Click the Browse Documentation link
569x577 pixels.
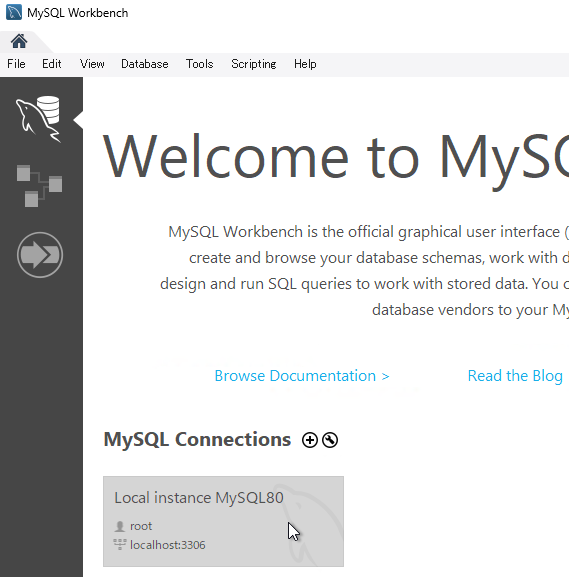tap(302, 376)
